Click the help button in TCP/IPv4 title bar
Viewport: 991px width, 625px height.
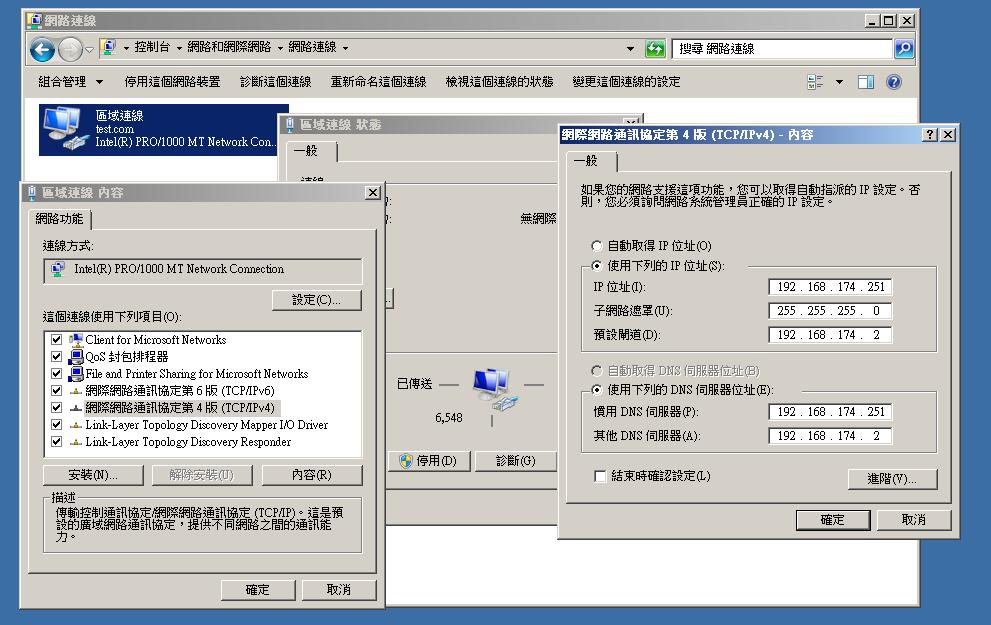(x=930, y=134)
